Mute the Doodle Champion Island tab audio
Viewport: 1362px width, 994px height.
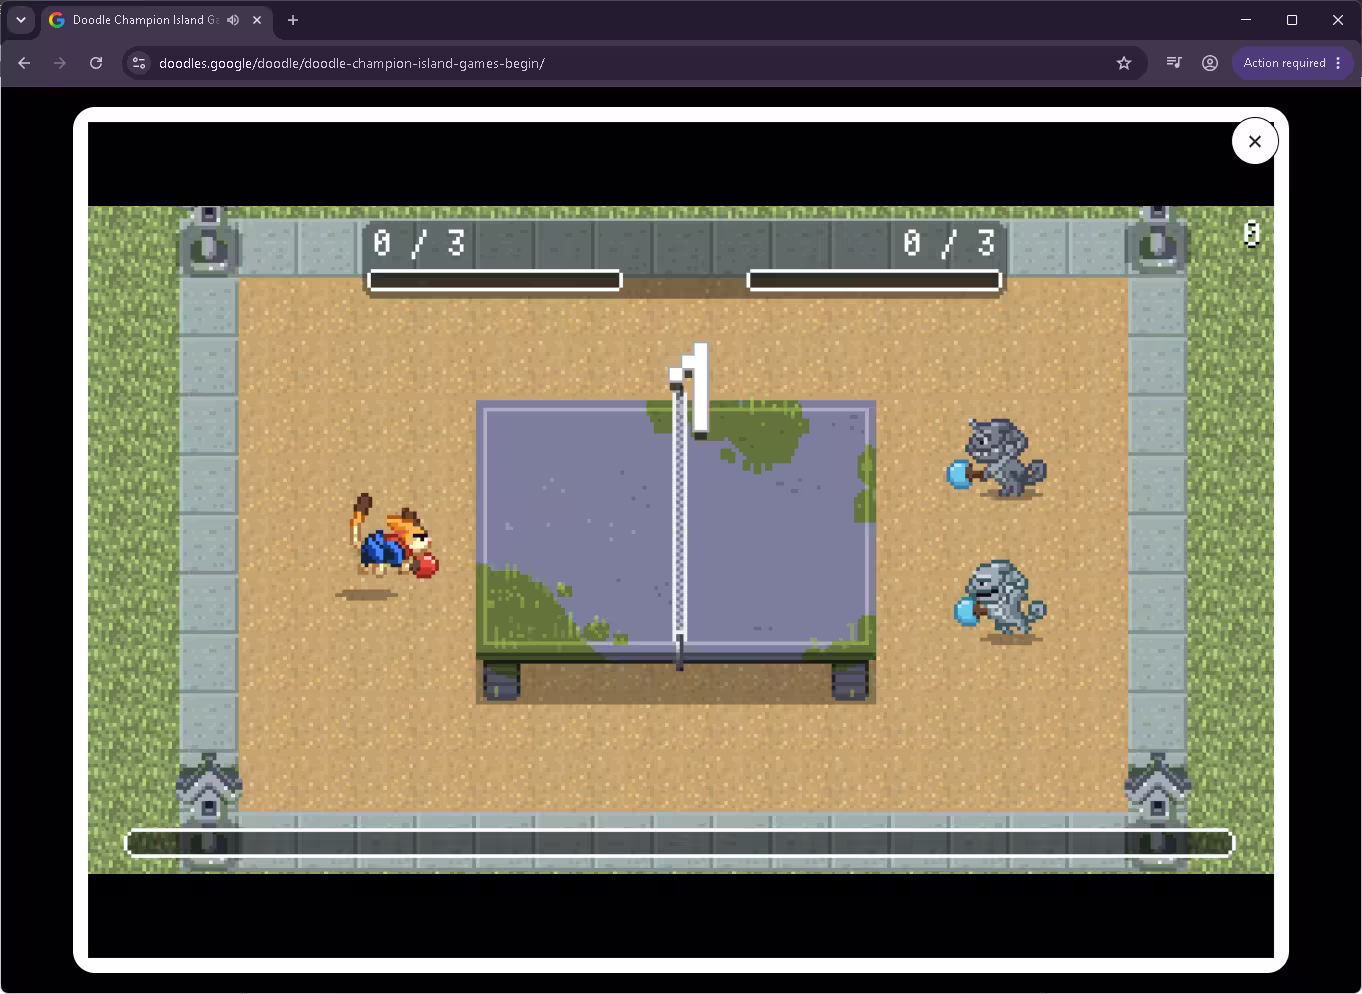click(x=233, y=20)
